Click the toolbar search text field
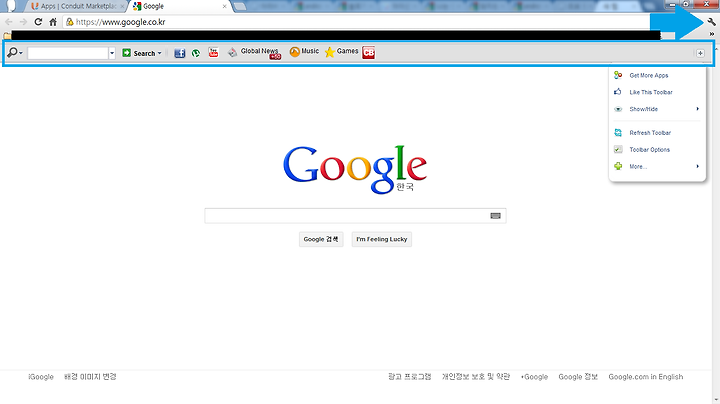The height and width of the screenshot is (404, 720). [x=68, y=53]
